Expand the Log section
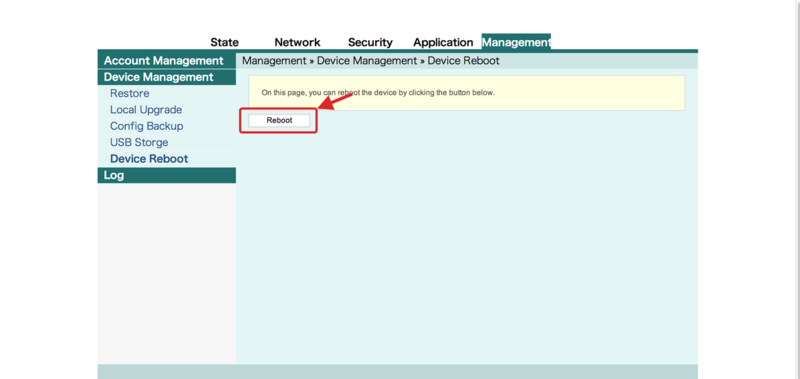Image resolution: width=800 pixels, height=379 pixels. pyautogui.click(x=166, y=175)
